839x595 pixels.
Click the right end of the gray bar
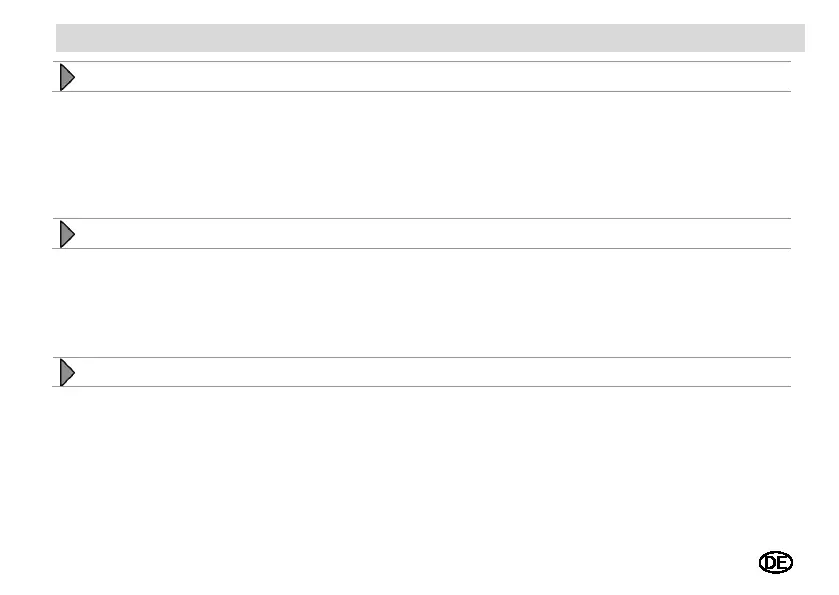[792, 38]
